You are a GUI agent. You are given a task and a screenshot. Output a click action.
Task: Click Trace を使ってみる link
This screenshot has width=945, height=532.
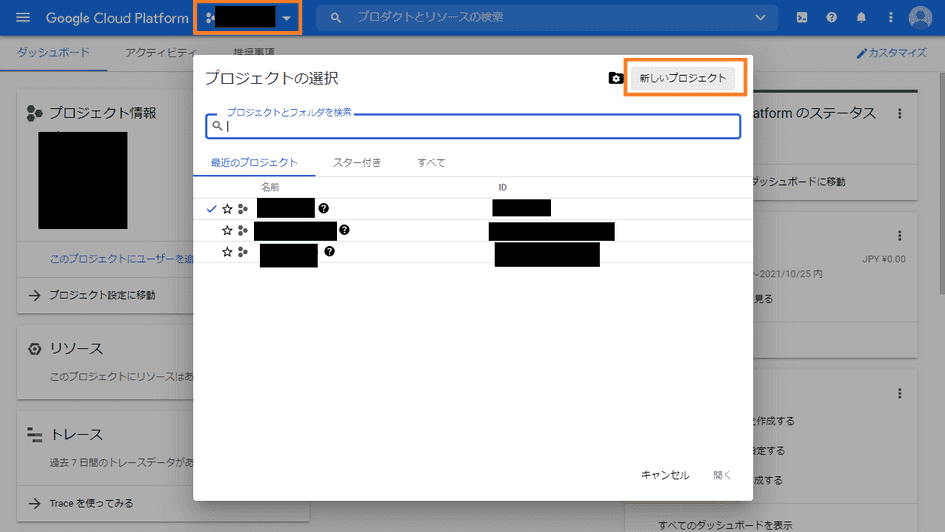(x=91, y=503)
